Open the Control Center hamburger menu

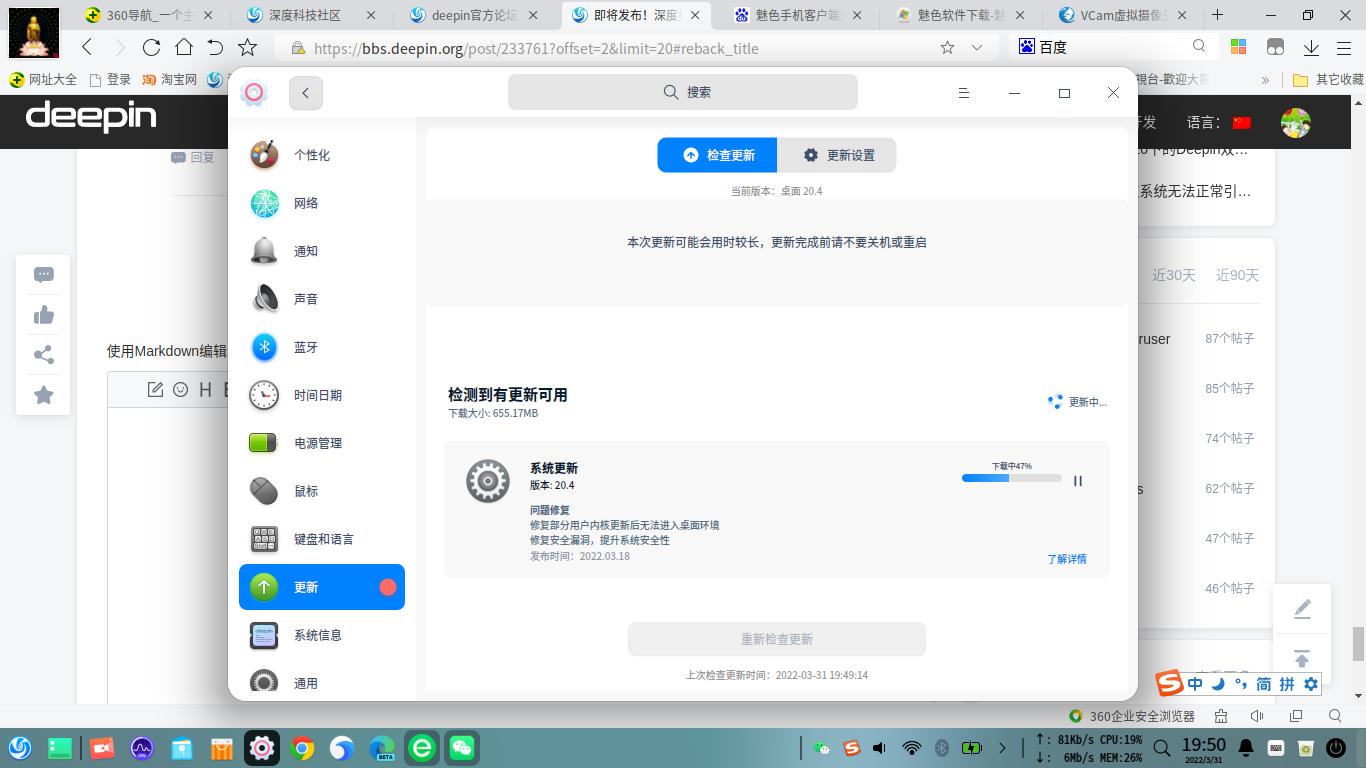(963, 92)
